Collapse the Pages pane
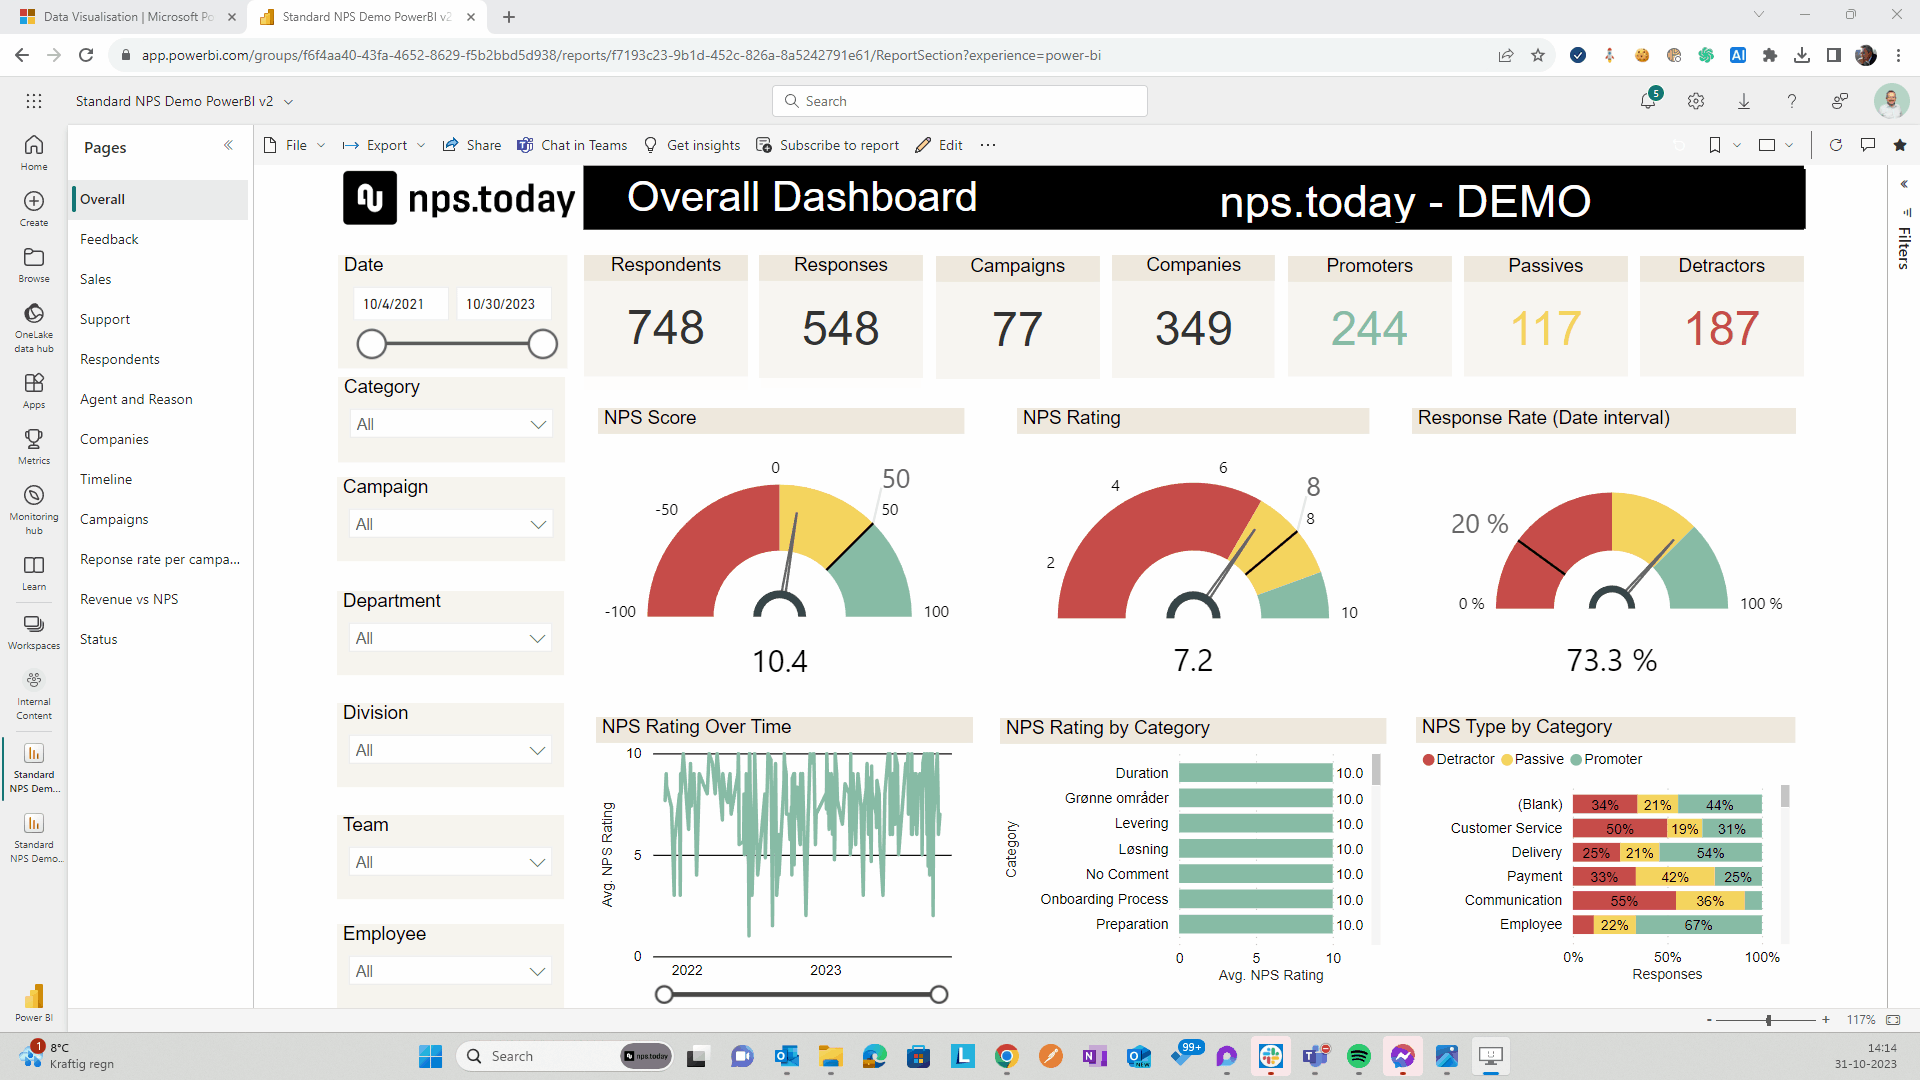This screenshot has width=1920, height=1080. tap(228, 145)
